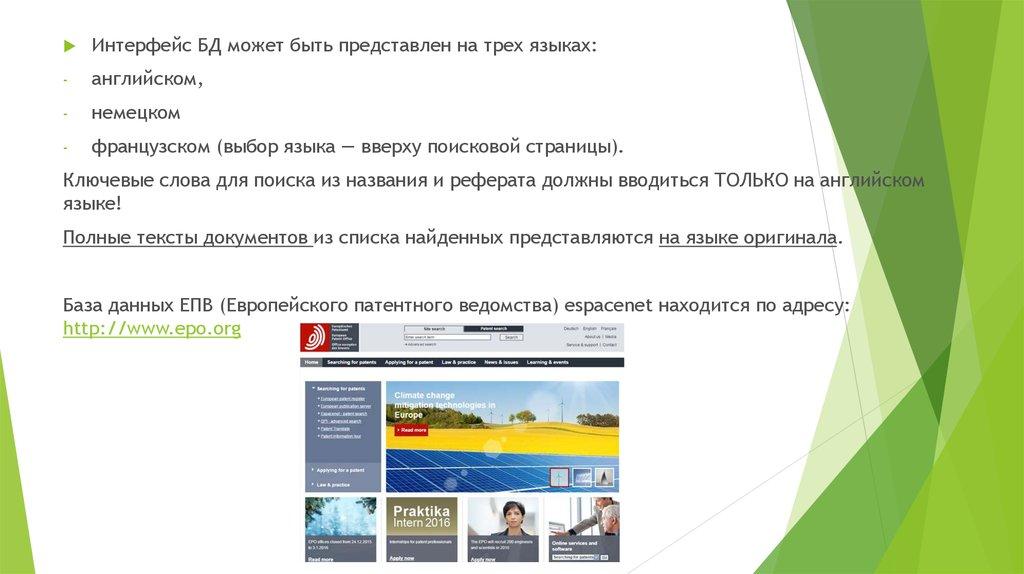The image size is (1024, 574).
Task: Select the first wind turbine carousel thumbnail
Action: [x=561, y=477]
